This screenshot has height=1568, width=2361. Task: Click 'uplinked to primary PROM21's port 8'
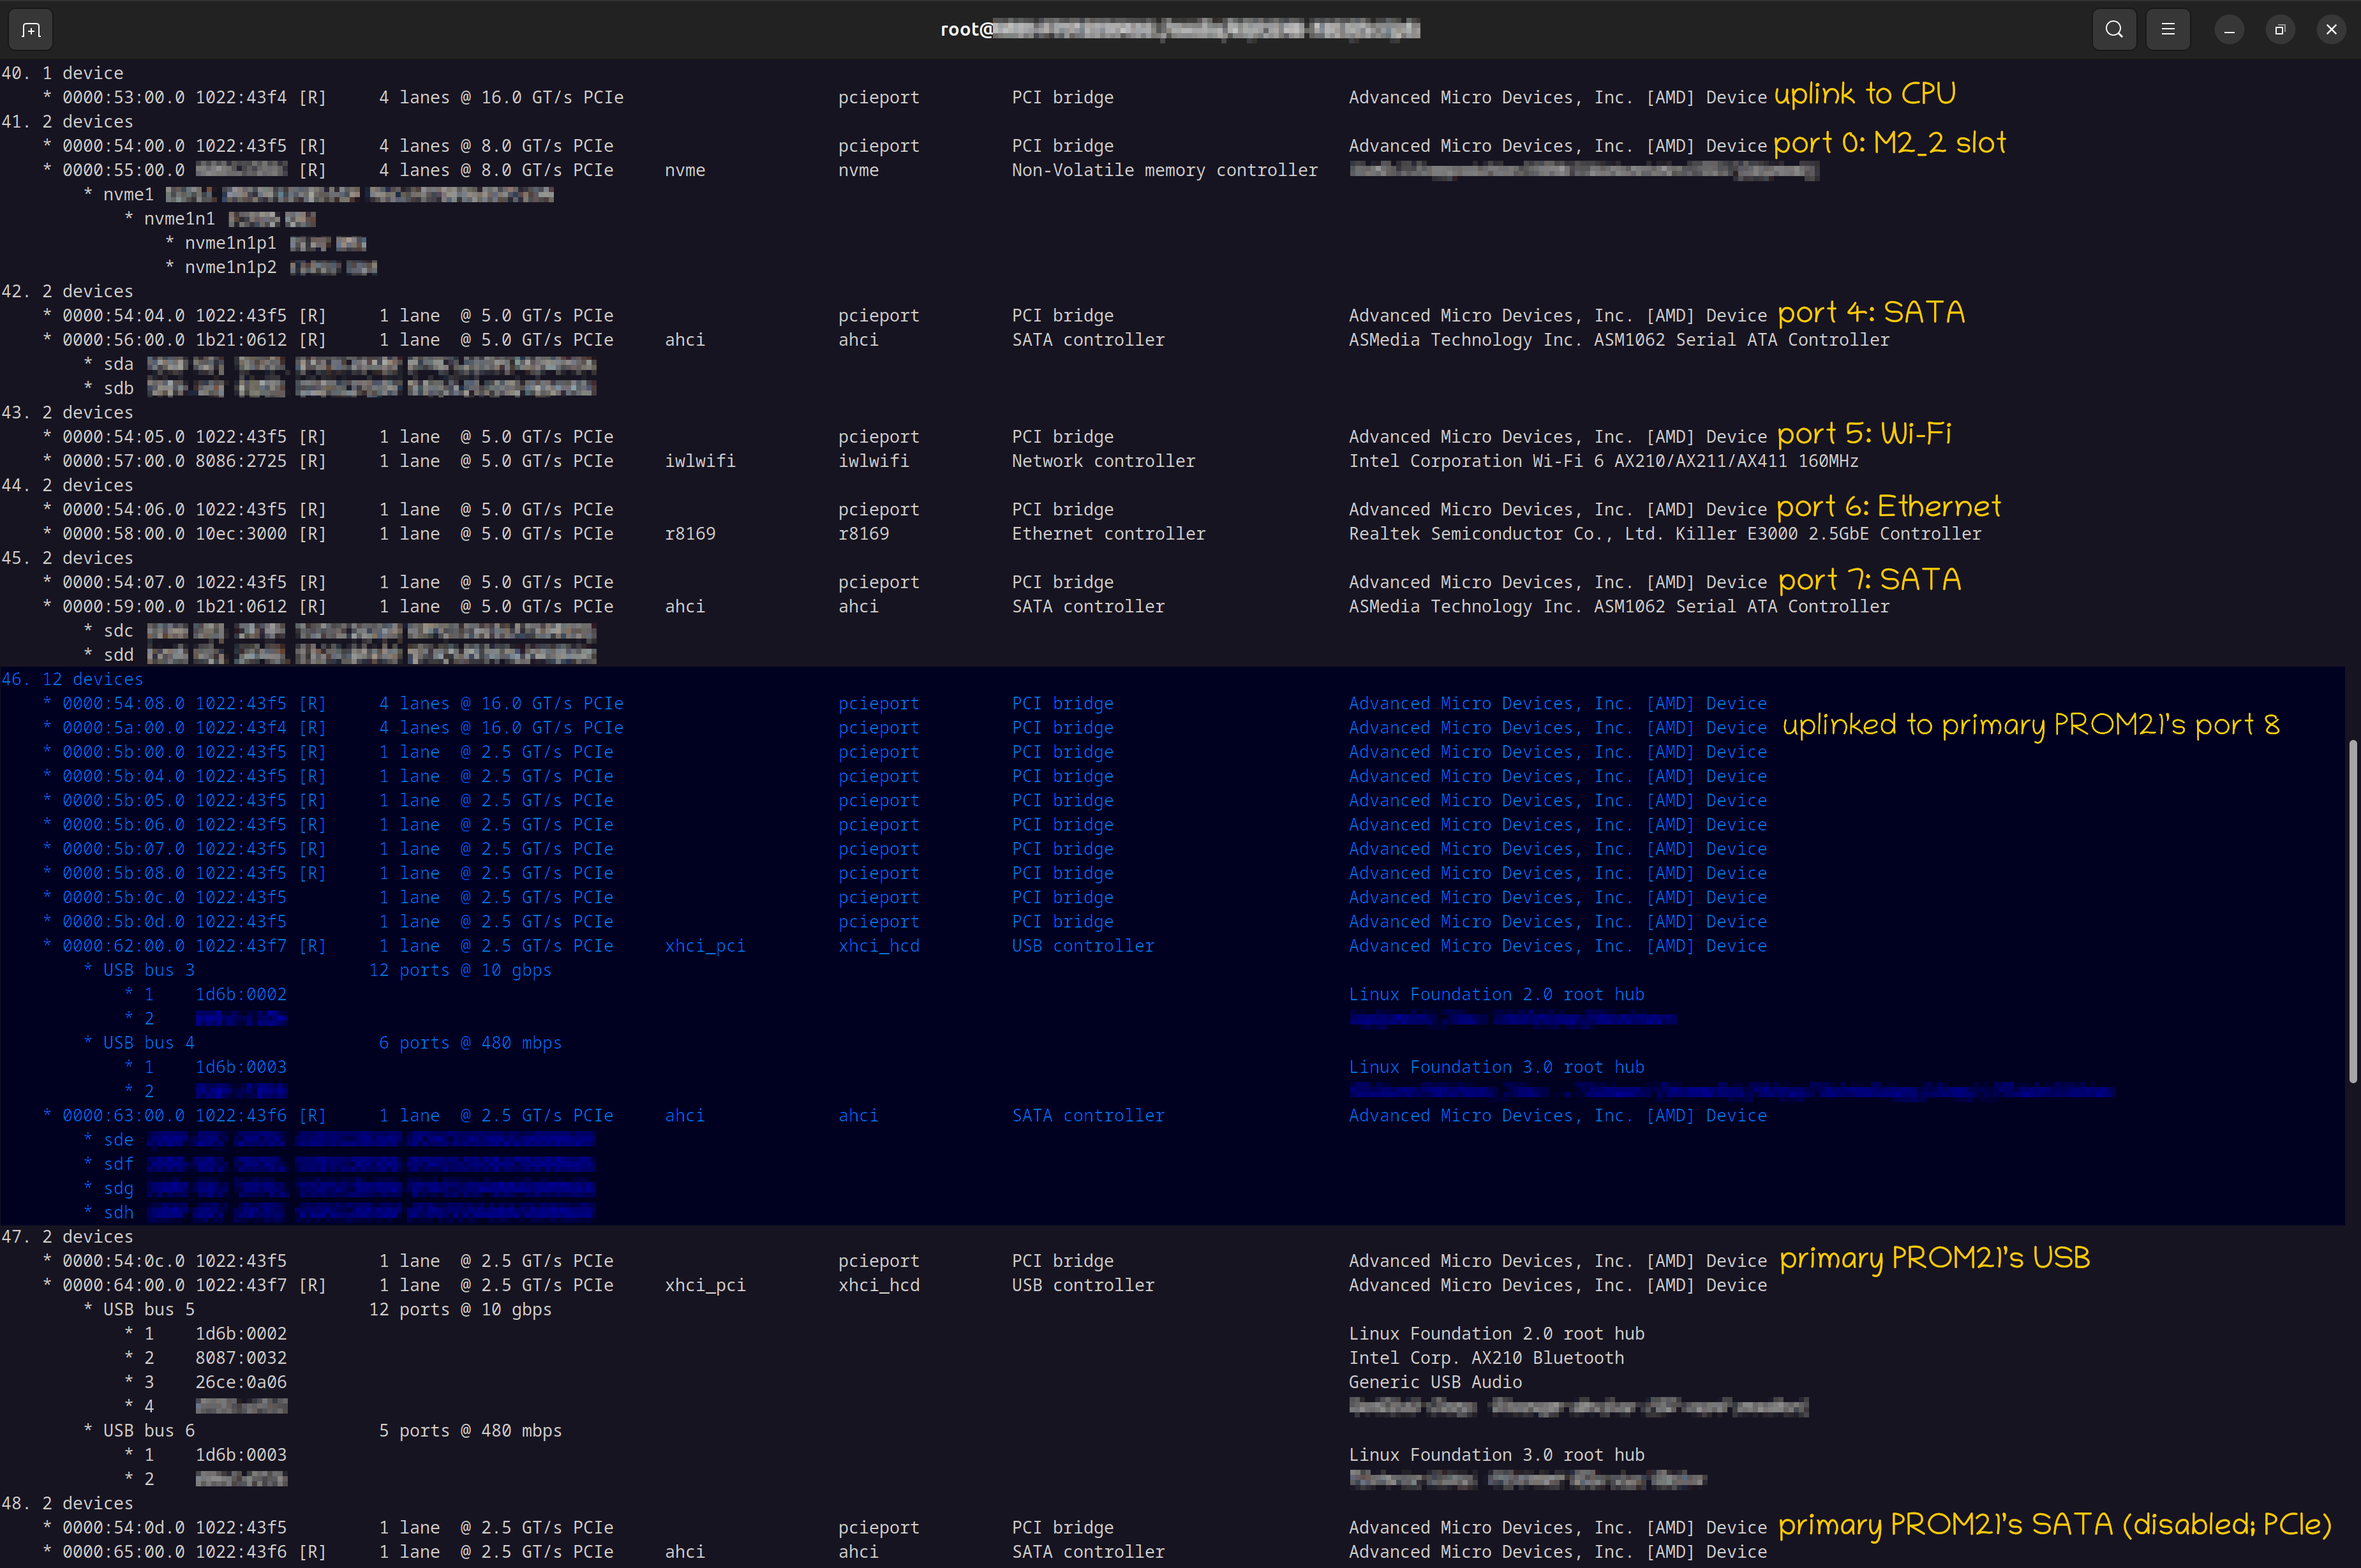[x=2030, y=725]
